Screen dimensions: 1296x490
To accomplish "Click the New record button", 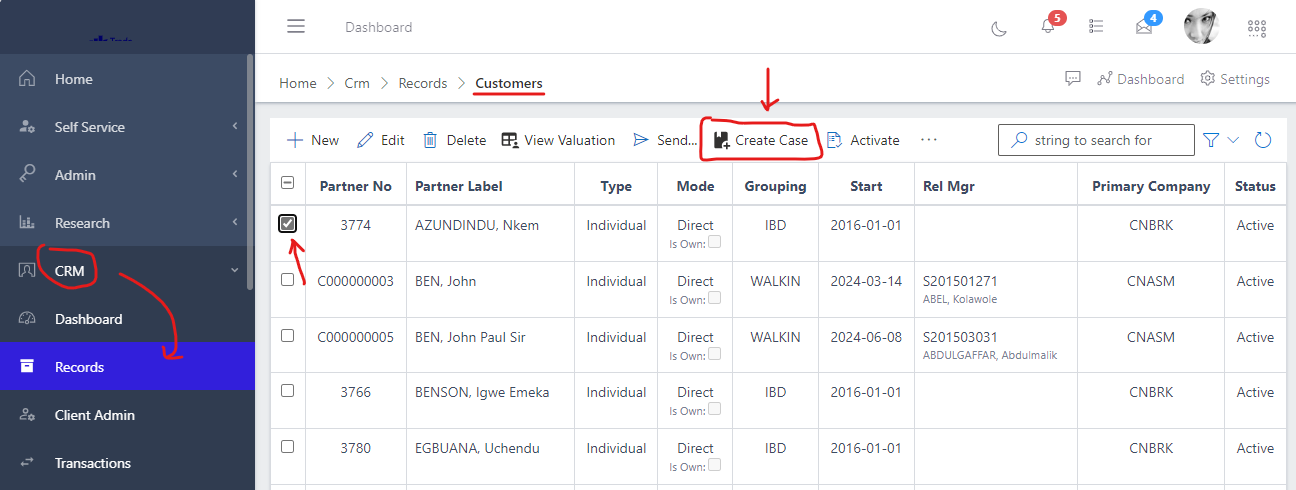I will [x=313, y=140].
